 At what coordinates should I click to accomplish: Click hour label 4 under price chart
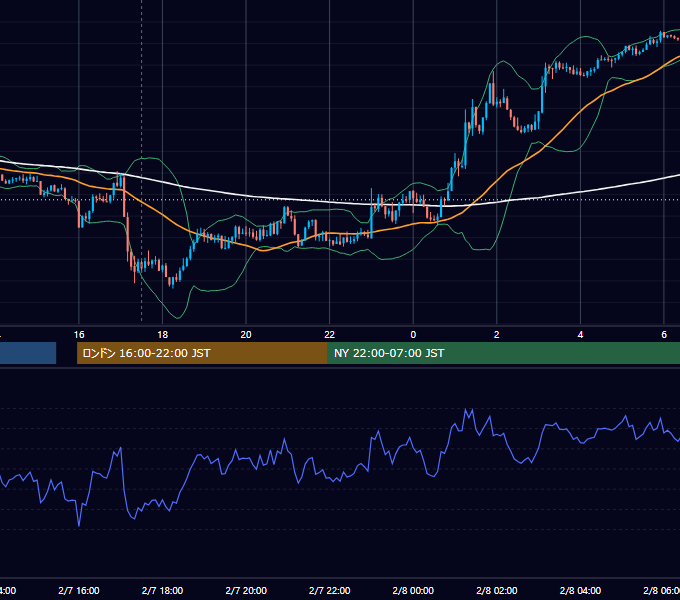pos(580,335)
